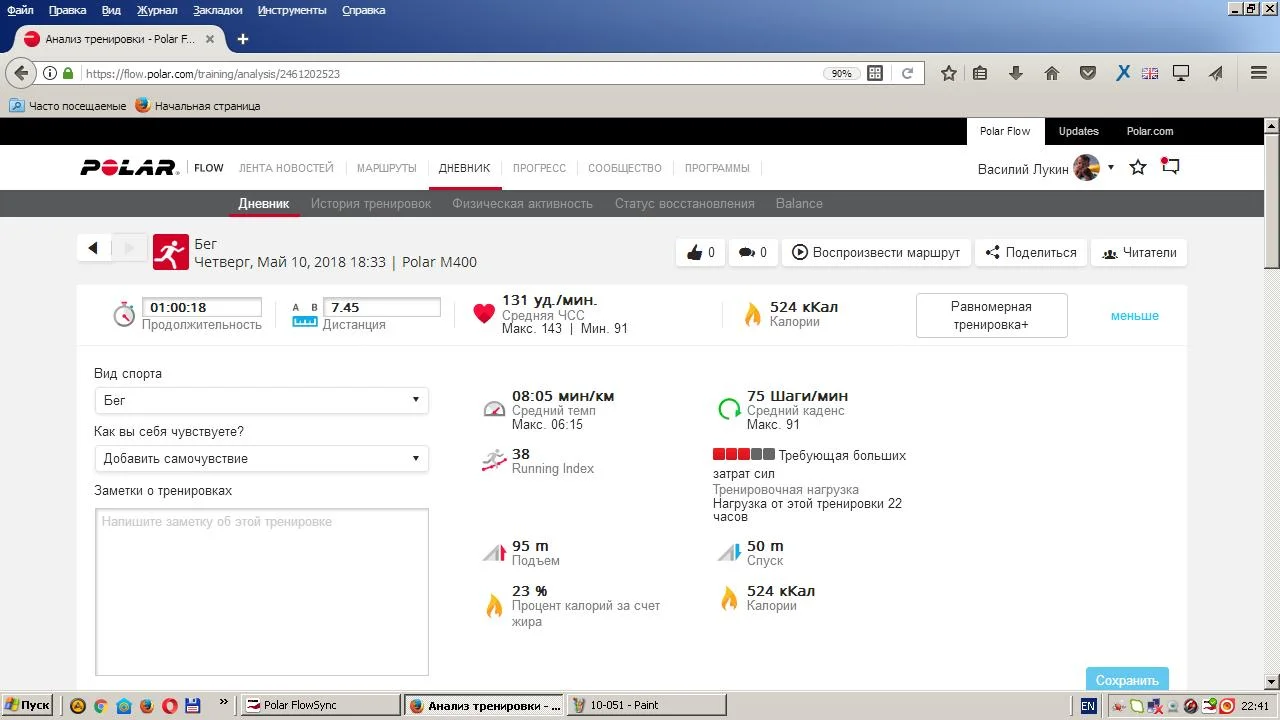Click the меньше link
Image resolution: width=1280 pixels, height=720 pixels.
(1135, 316)
